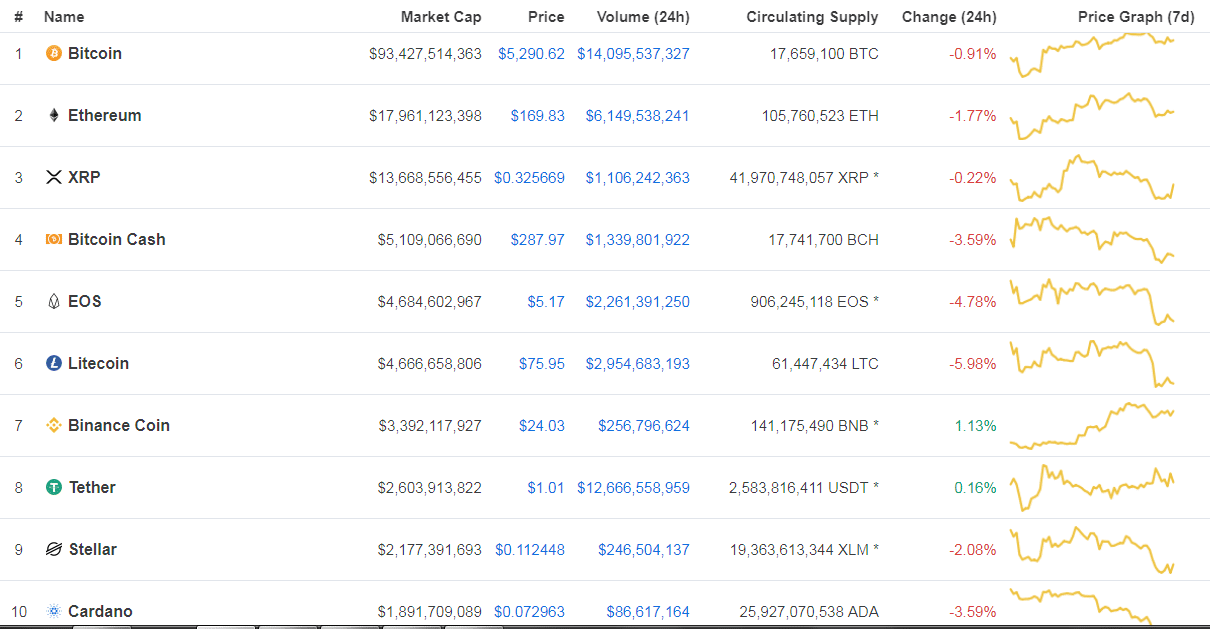Click the Litecoin logo icon
The height and width of the screenshot is (629, 1210).
pyautogui.click(x=54, y=363)
